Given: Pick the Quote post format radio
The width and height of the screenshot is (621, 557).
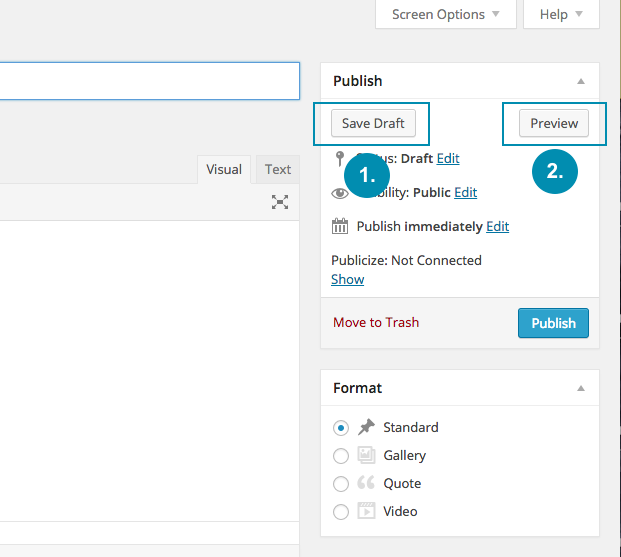Looking at the screenshot, I should pyautogui.click(x=341, y=483).
